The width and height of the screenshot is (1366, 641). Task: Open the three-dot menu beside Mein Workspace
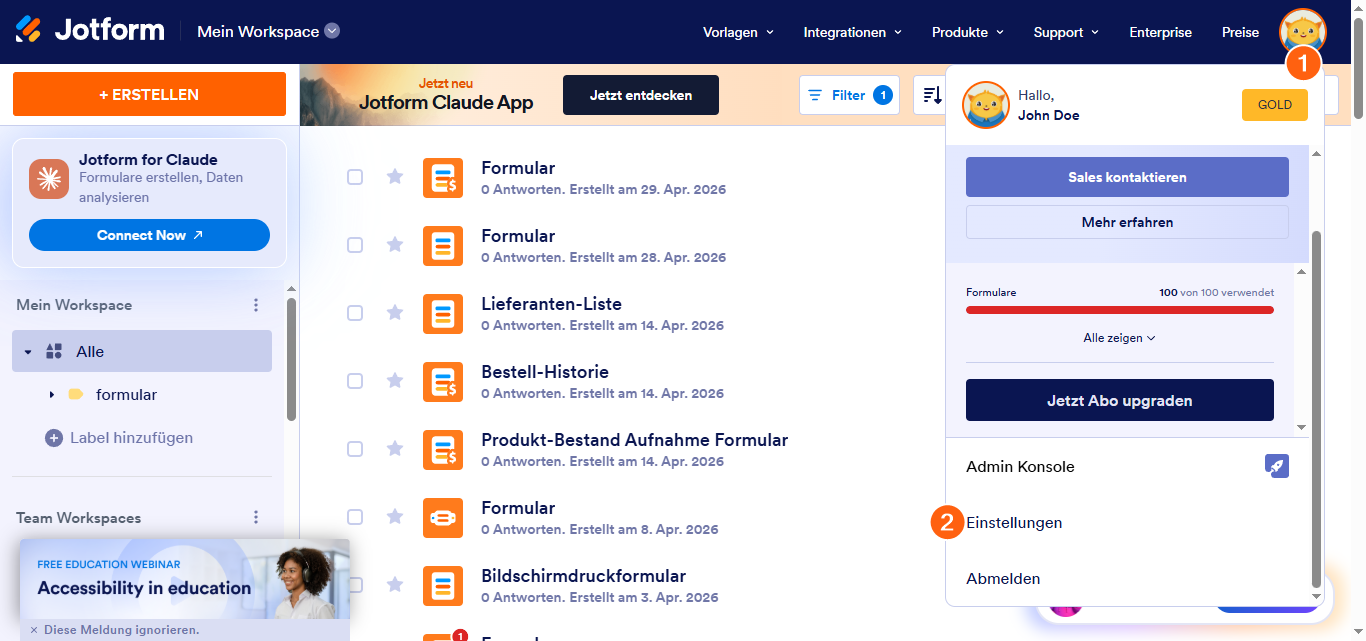[256, 305]
